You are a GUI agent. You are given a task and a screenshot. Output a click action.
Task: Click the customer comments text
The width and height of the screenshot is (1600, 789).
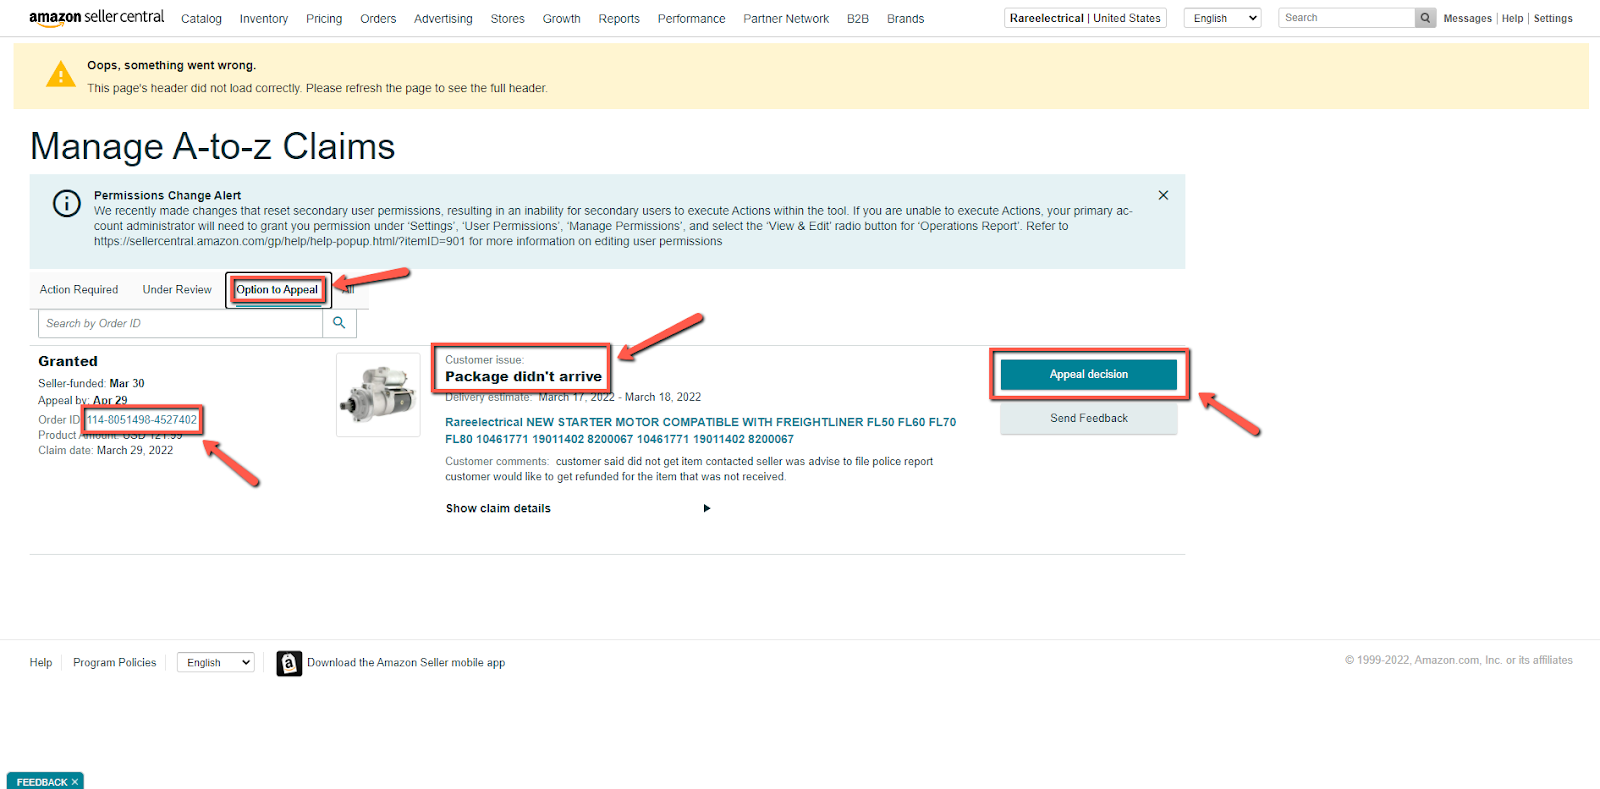pos(689,469)
